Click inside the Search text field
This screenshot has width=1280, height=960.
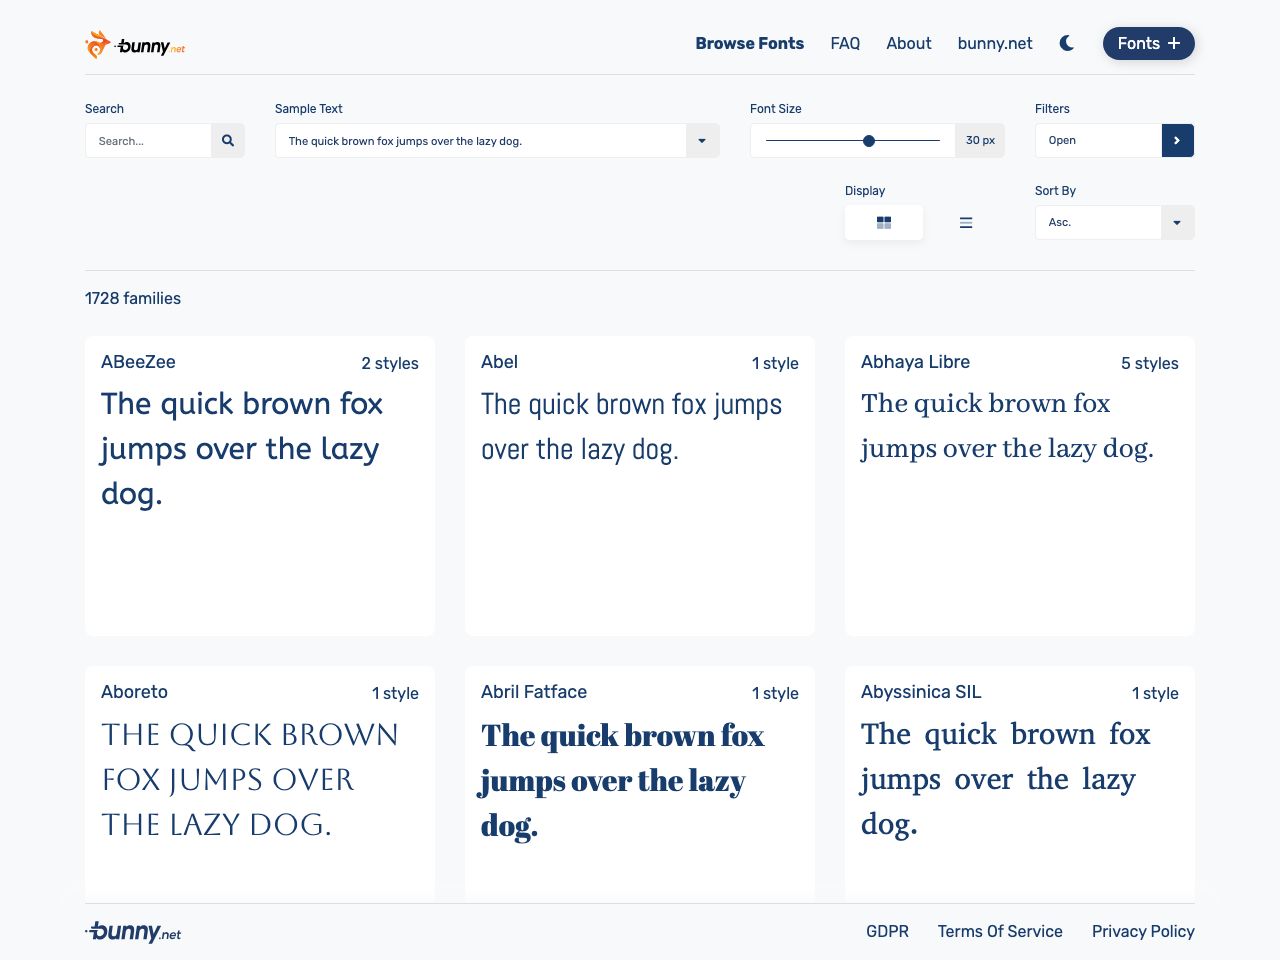point(148,140)
